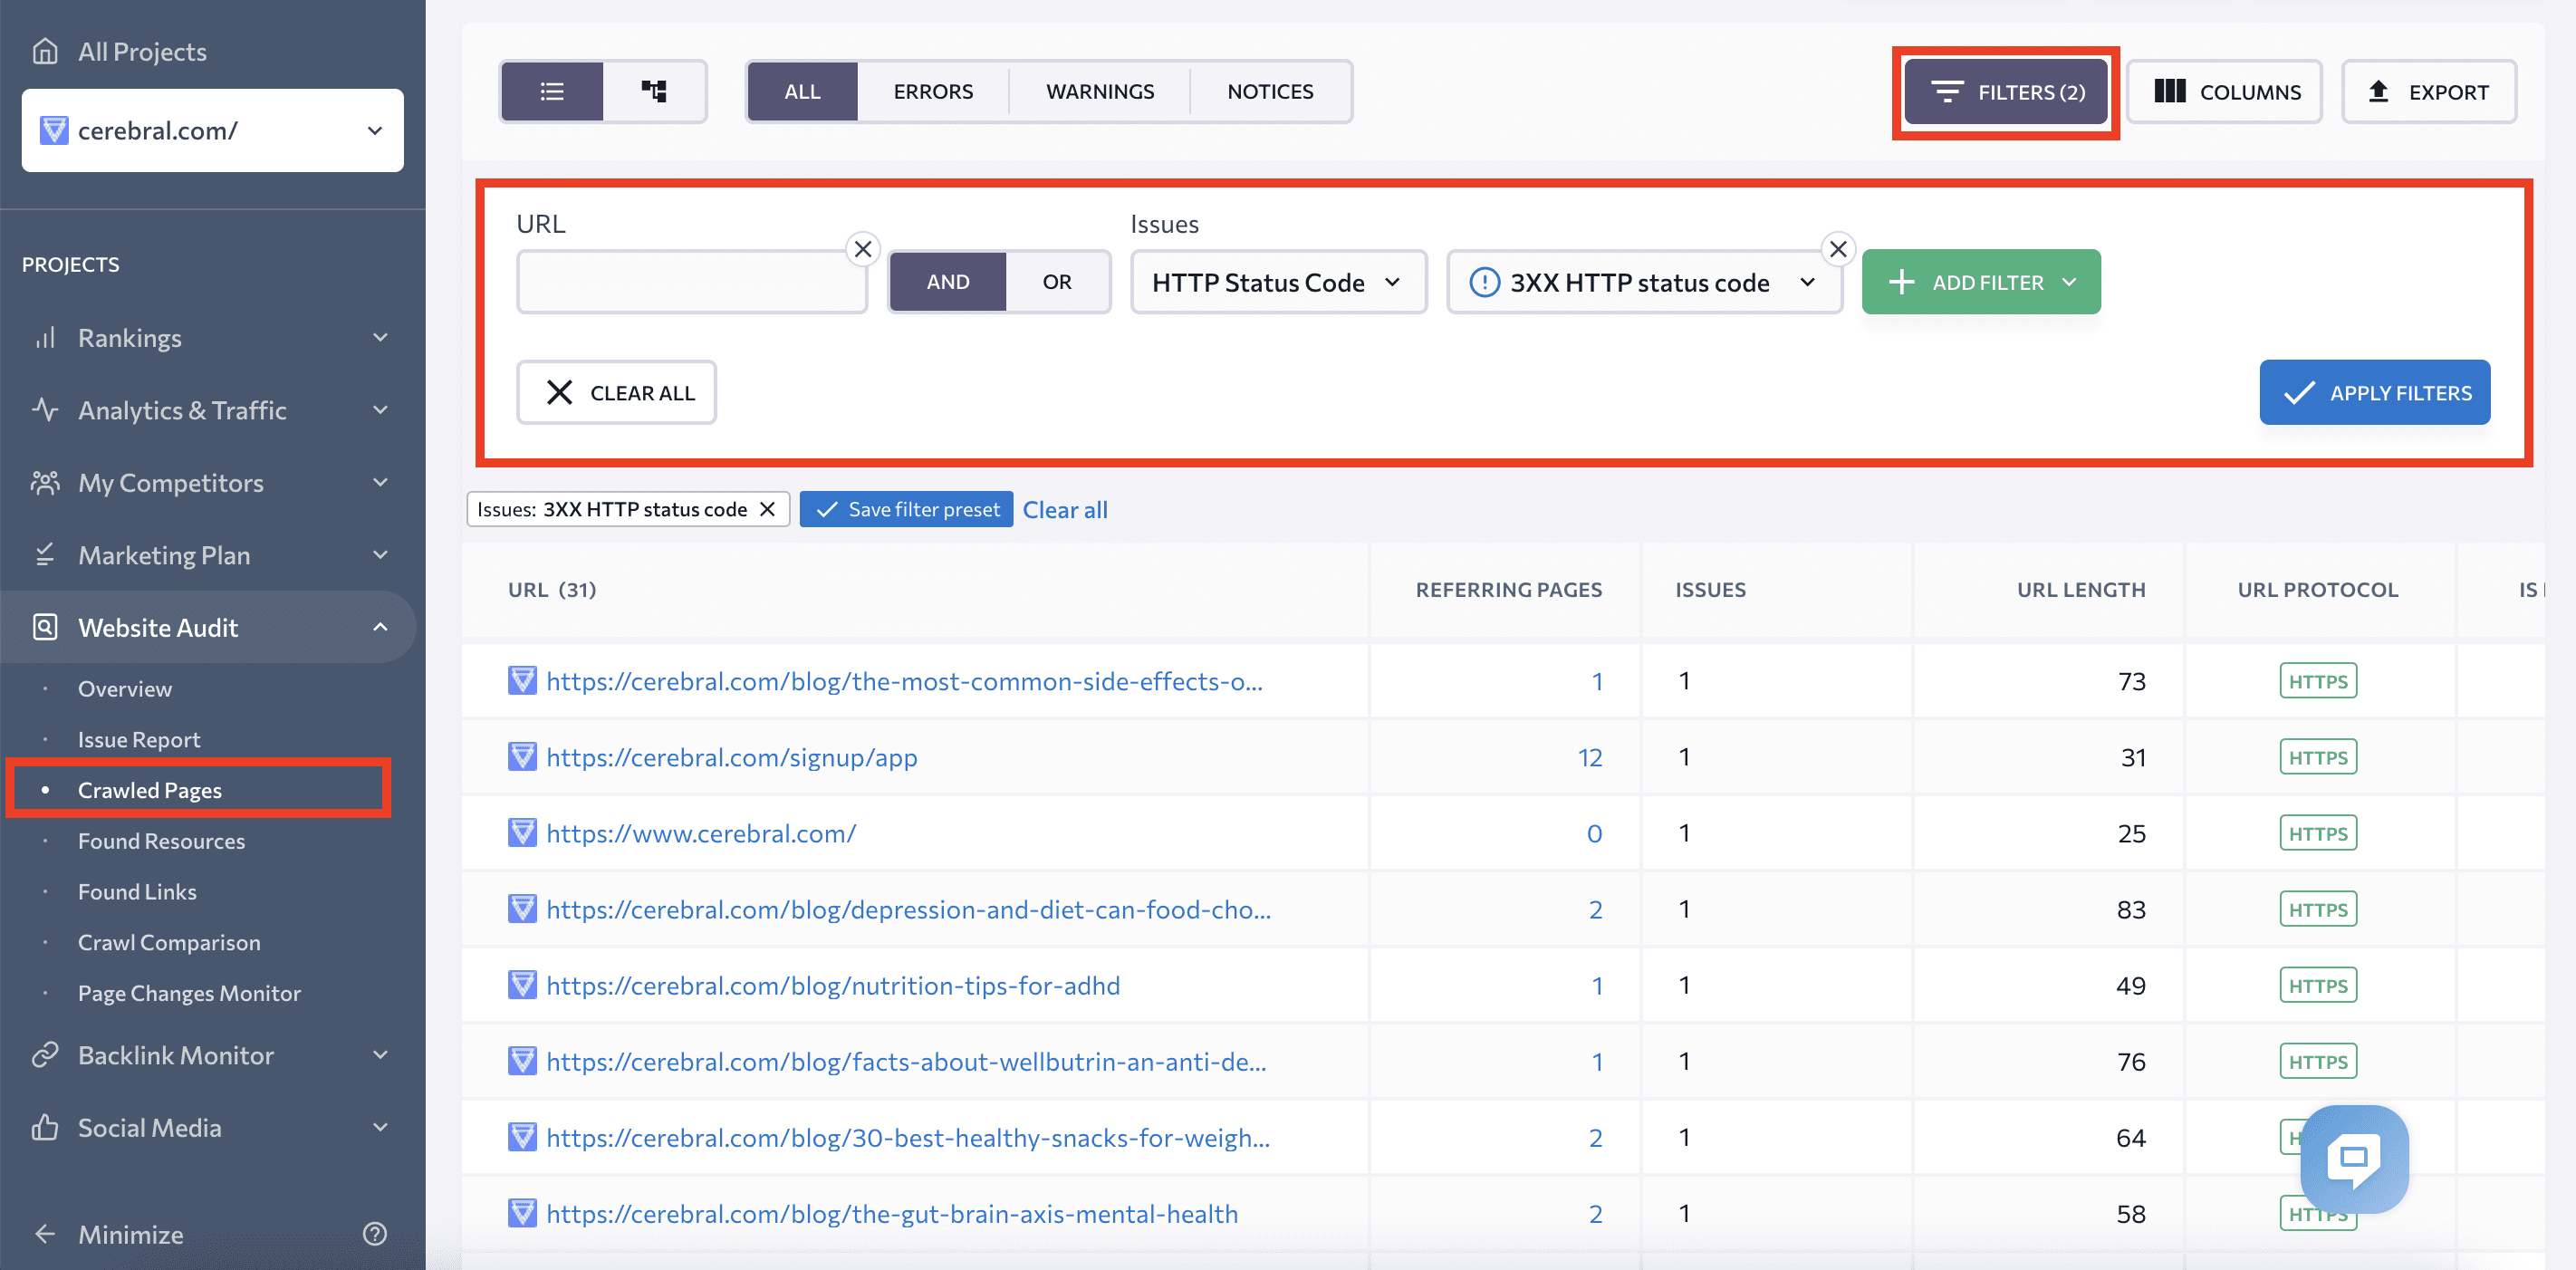Click the EXPORT button
Viewport: 2576px width, 1270px height.
(2429, 92)
